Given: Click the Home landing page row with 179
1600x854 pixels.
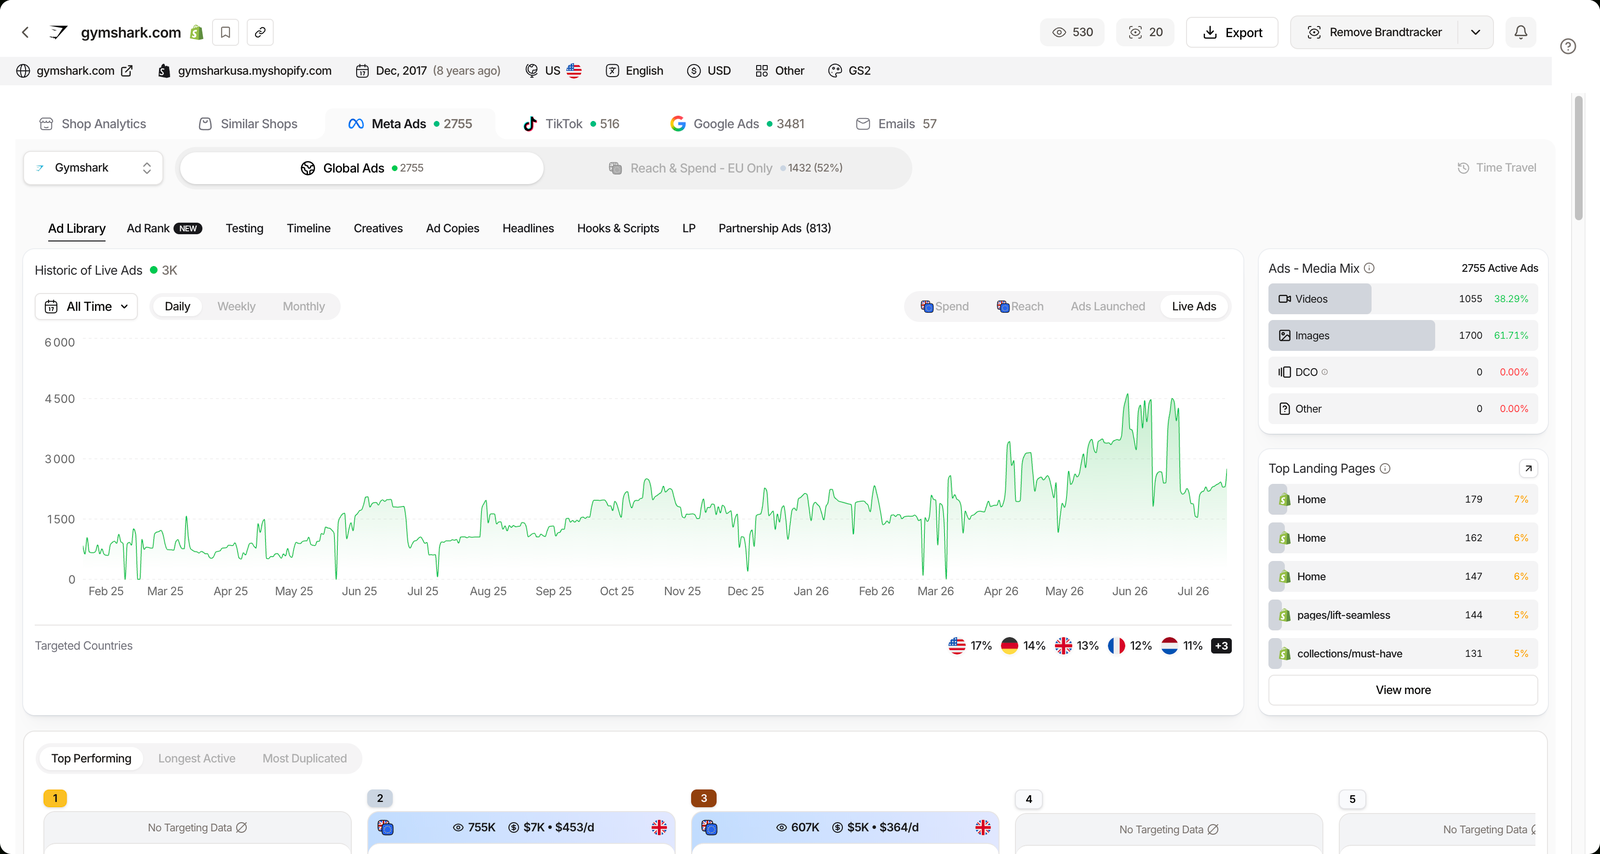Looking at the screenshot, I should click(x=1403, y=499).
